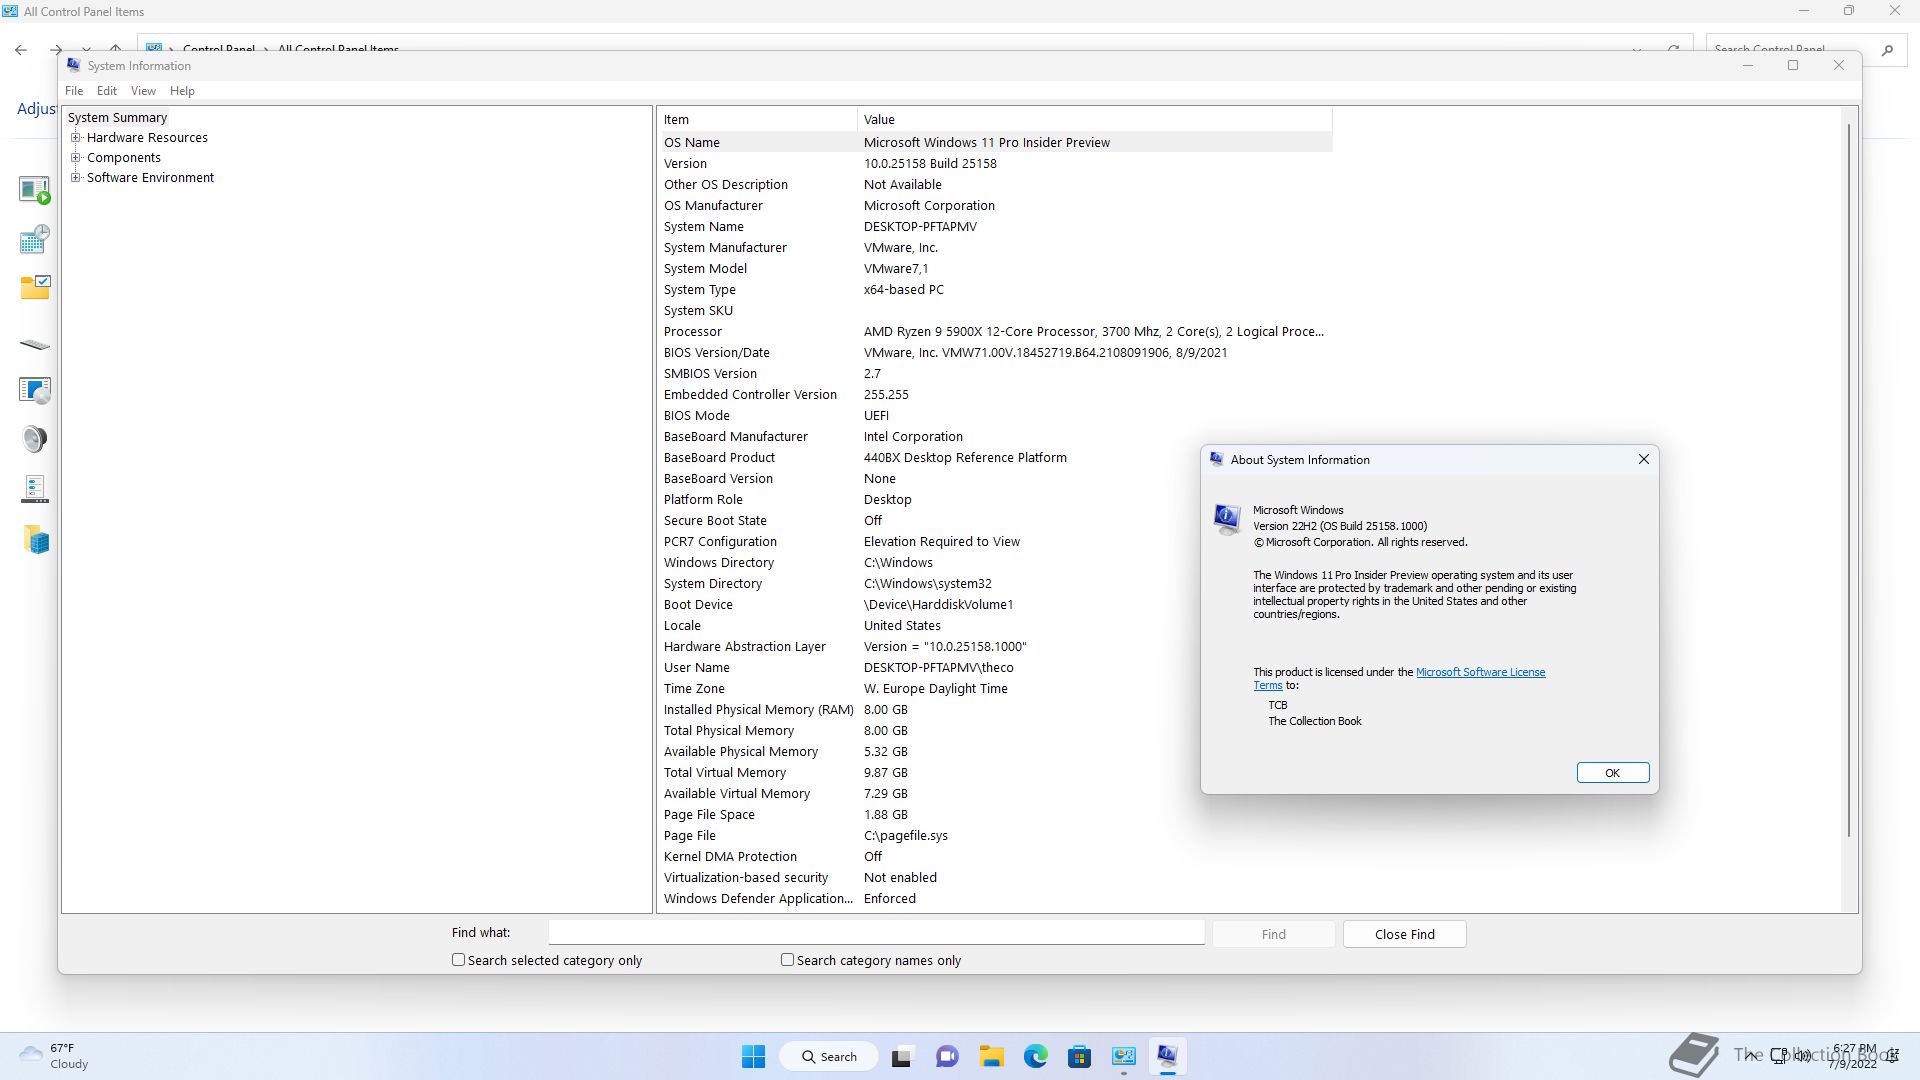Switch to Control Panel taskbar icon
Image resolution: width=1920 pixels, height=1080 pixels.
pyautogui.click(x=1123, y=1056)
